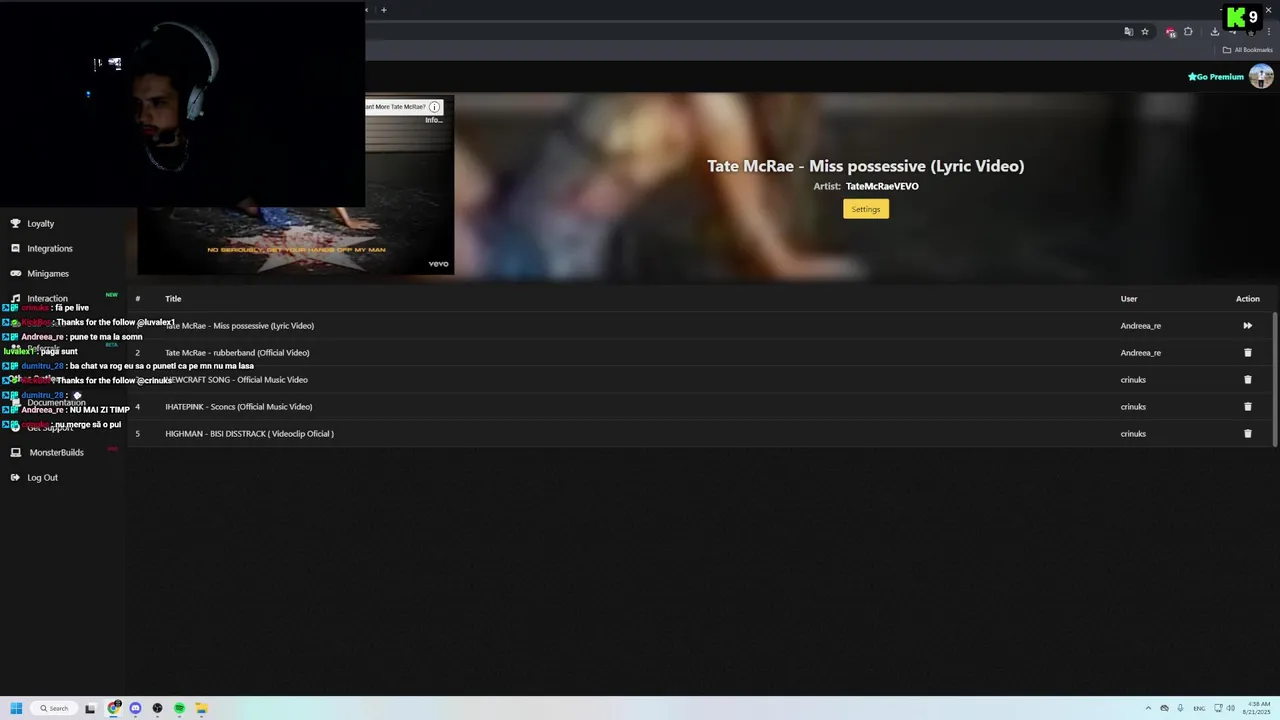The height and width of the screenshot is (720, 1280).
Task: Select IHATEPINK - Sconcs title text
Action: [238, 406]
